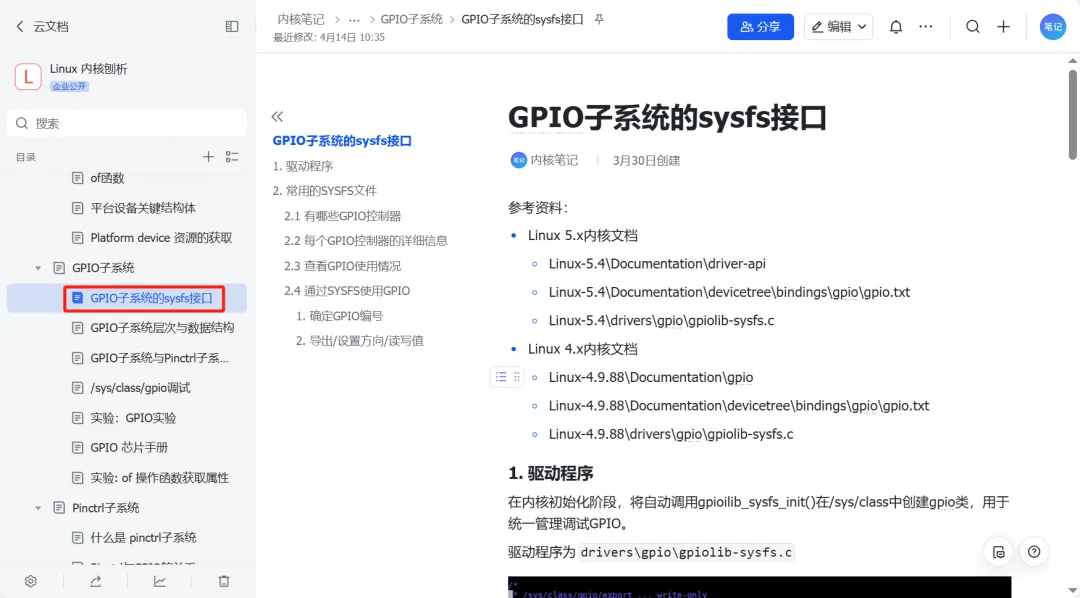Jump to outline item 1. 驱动程序
Screen dimensions: 1080x598
click(303, 166)
